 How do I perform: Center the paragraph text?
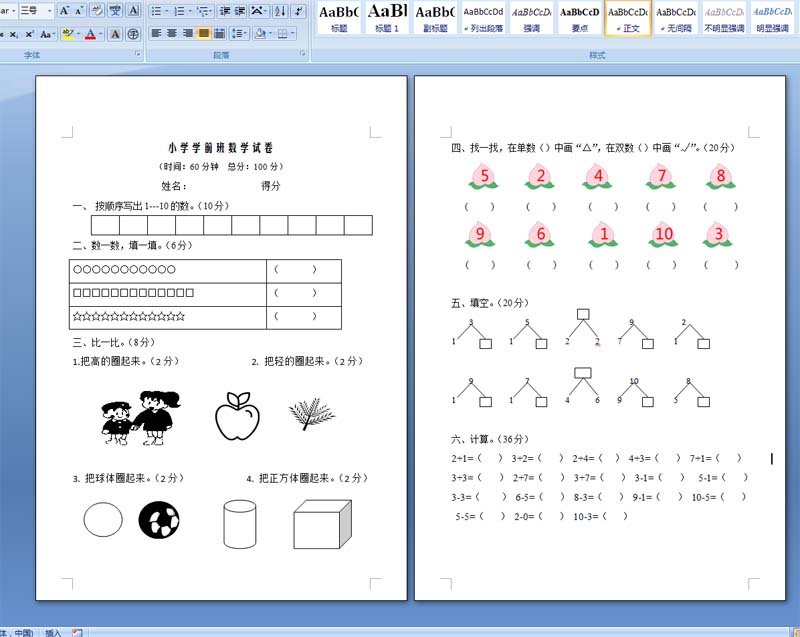click(172, 34)
